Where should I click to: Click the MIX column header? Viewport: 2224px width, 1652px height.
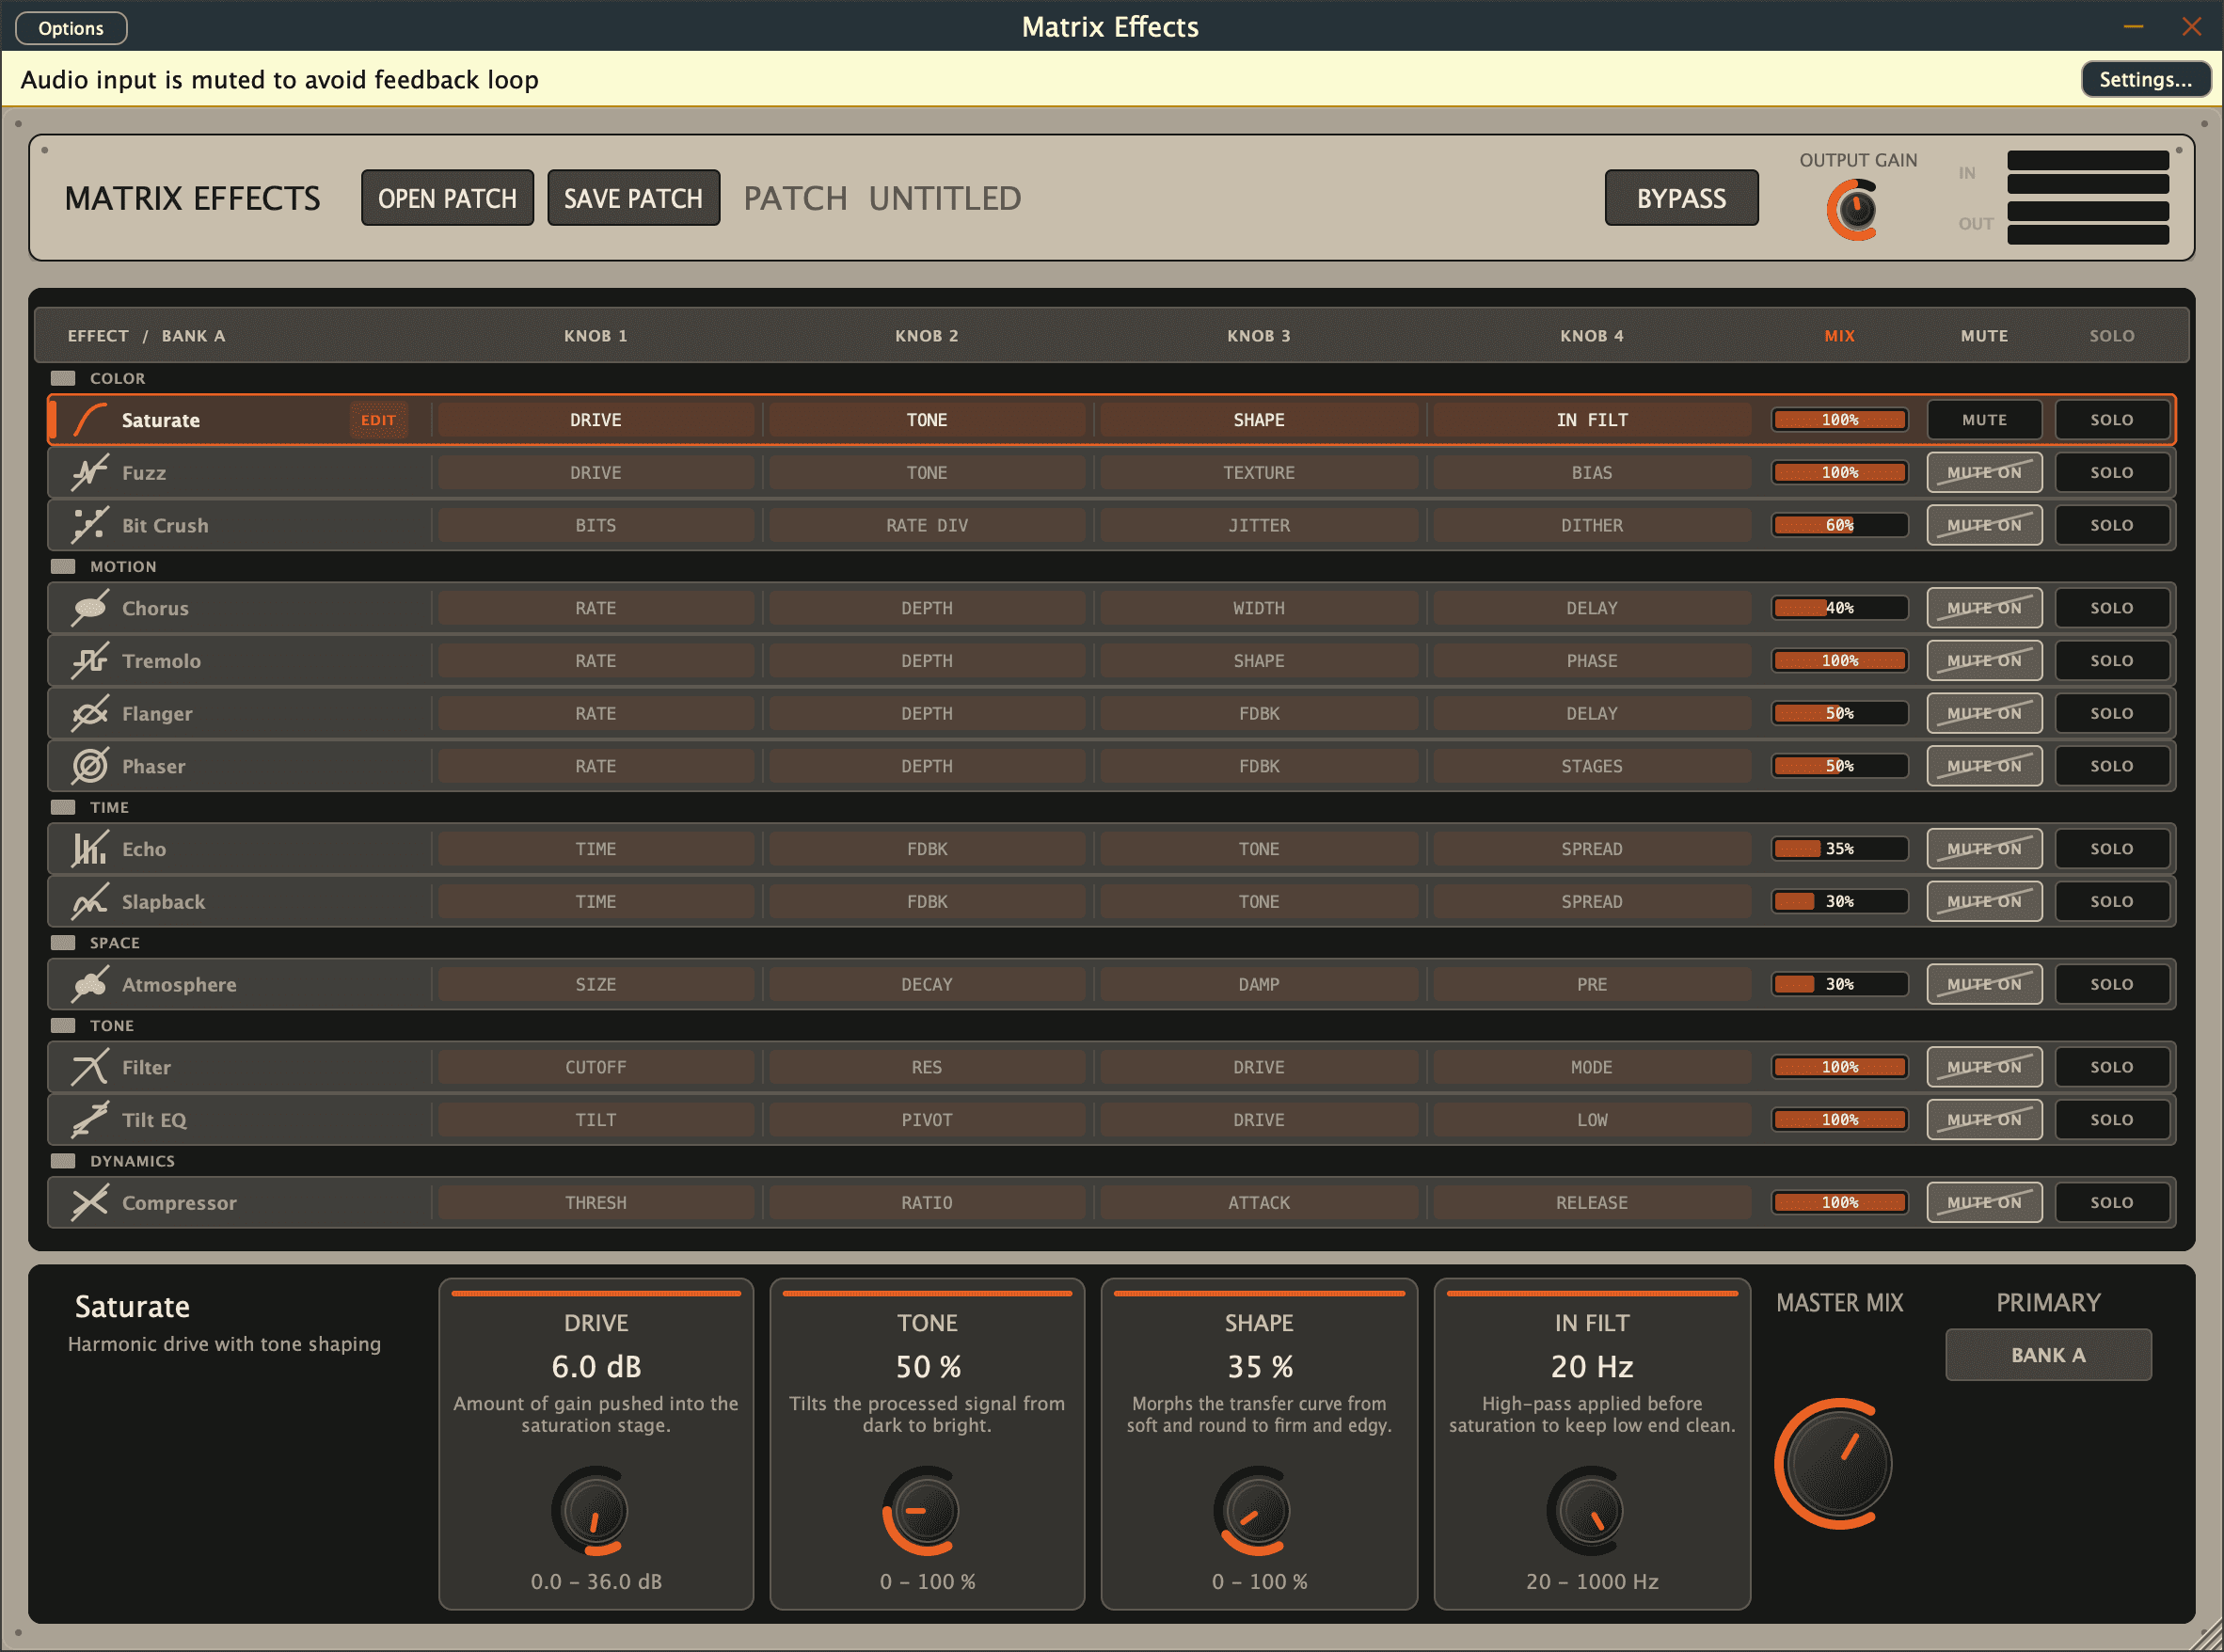tap(1839, 336)
